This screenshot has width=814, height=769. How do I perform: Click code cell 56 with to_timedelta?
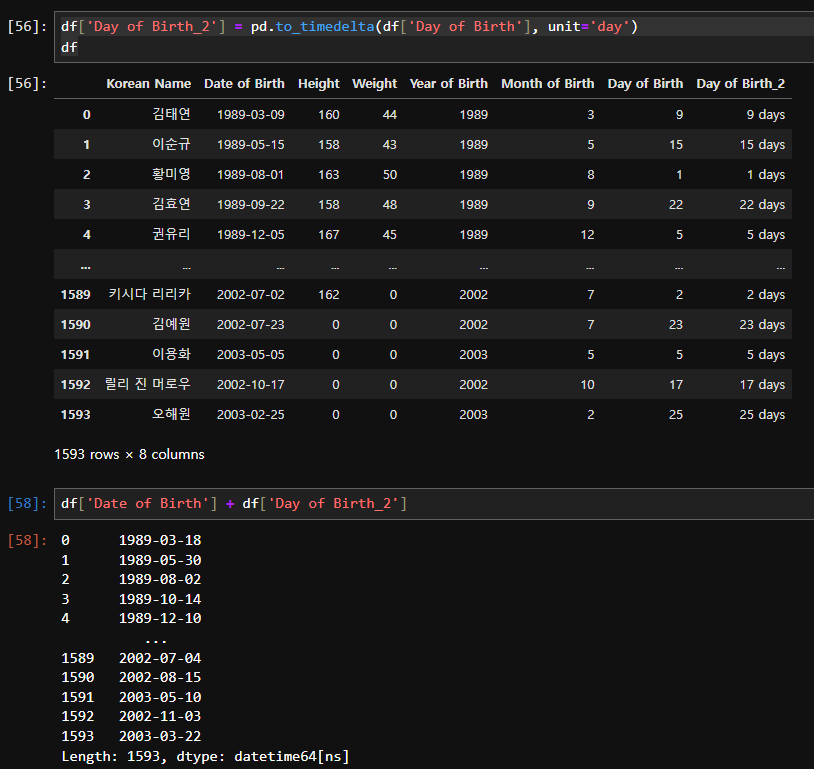pyautogui.click(x=434, y=36)
